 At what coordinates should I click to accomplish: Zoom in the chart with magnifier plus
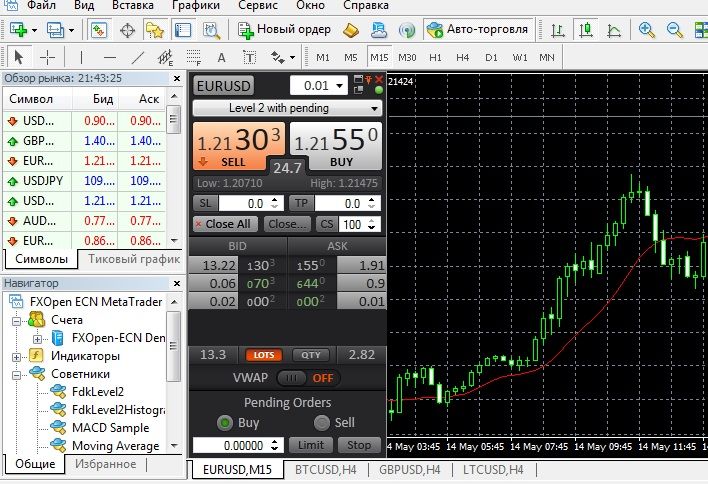click(x=647, y=30)
